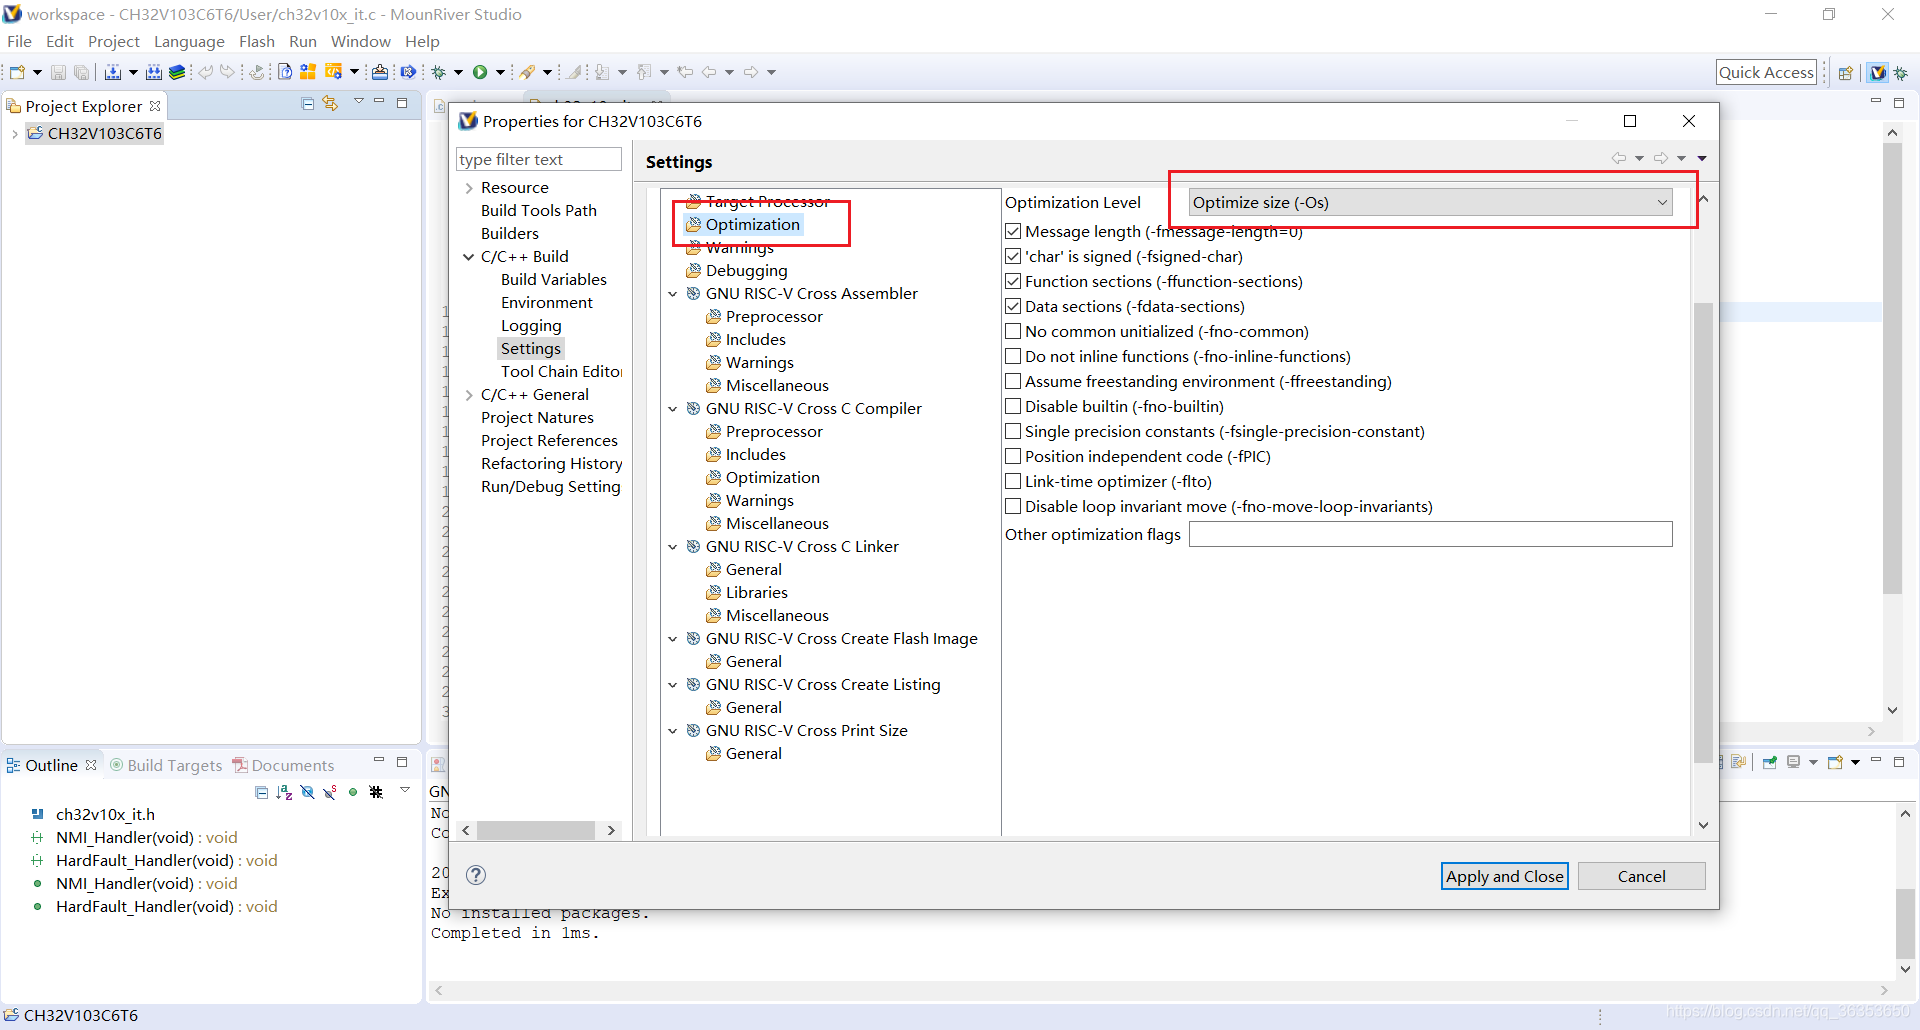This screenshot has height=1030, width=1920.
Task: Enable No common unitialized (-fno-common)
Action: [x=1013, y=331]
